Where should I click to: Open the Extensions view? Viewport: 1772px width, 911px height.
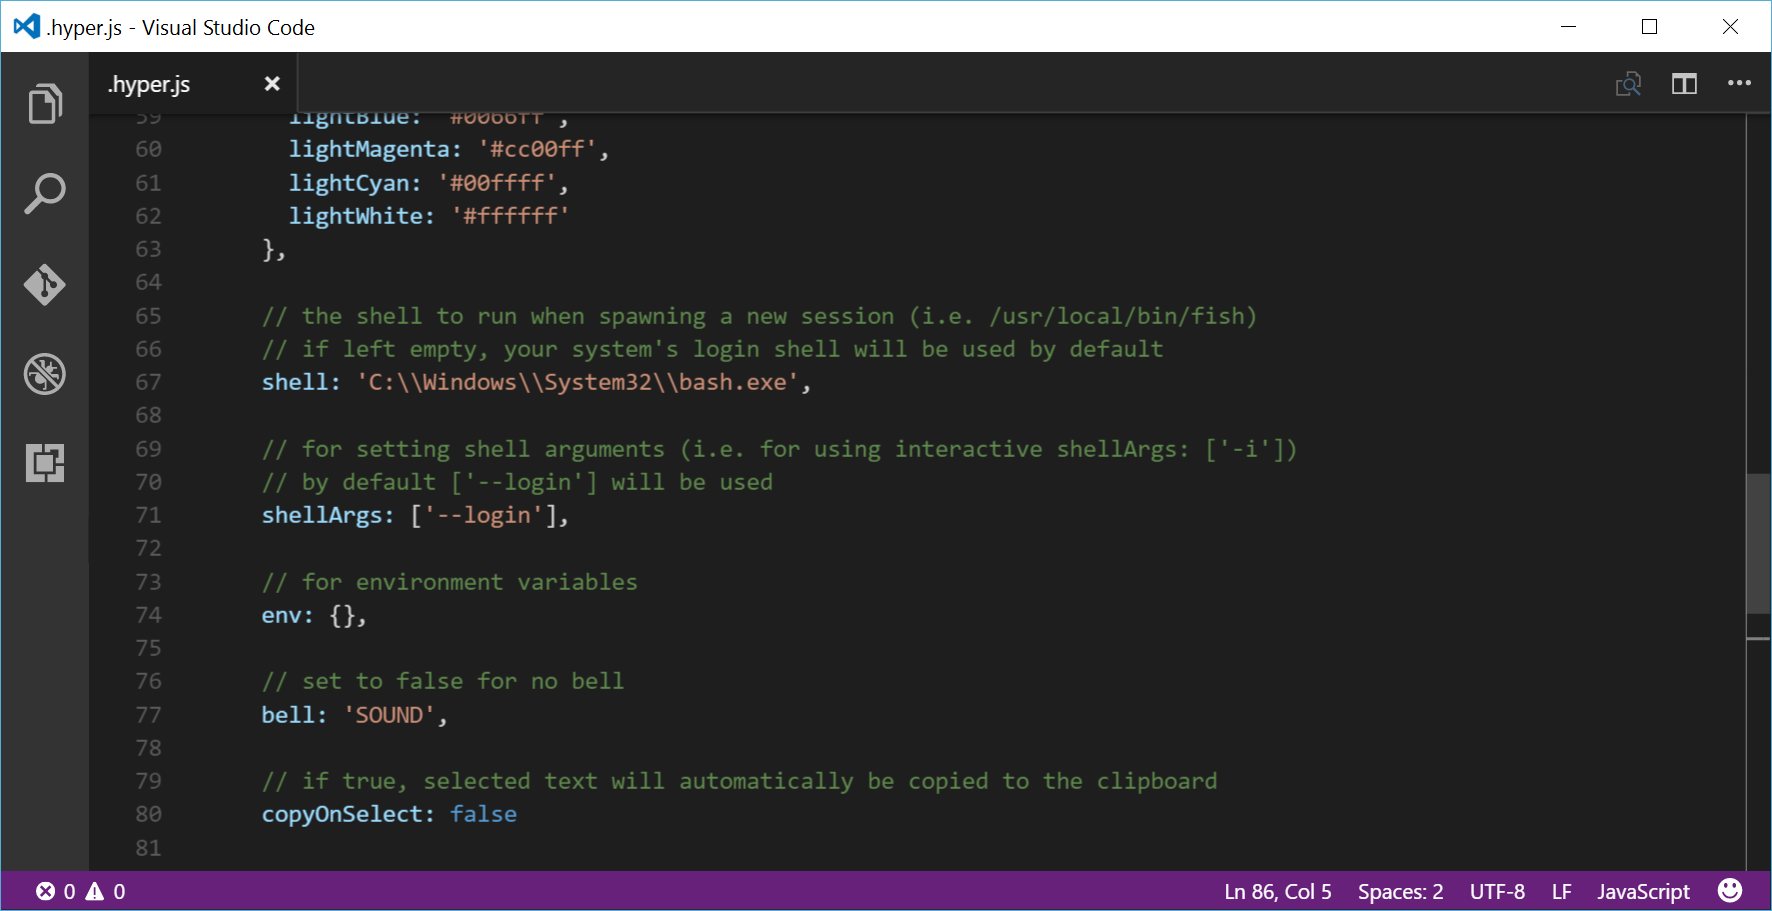coord(45,463)
